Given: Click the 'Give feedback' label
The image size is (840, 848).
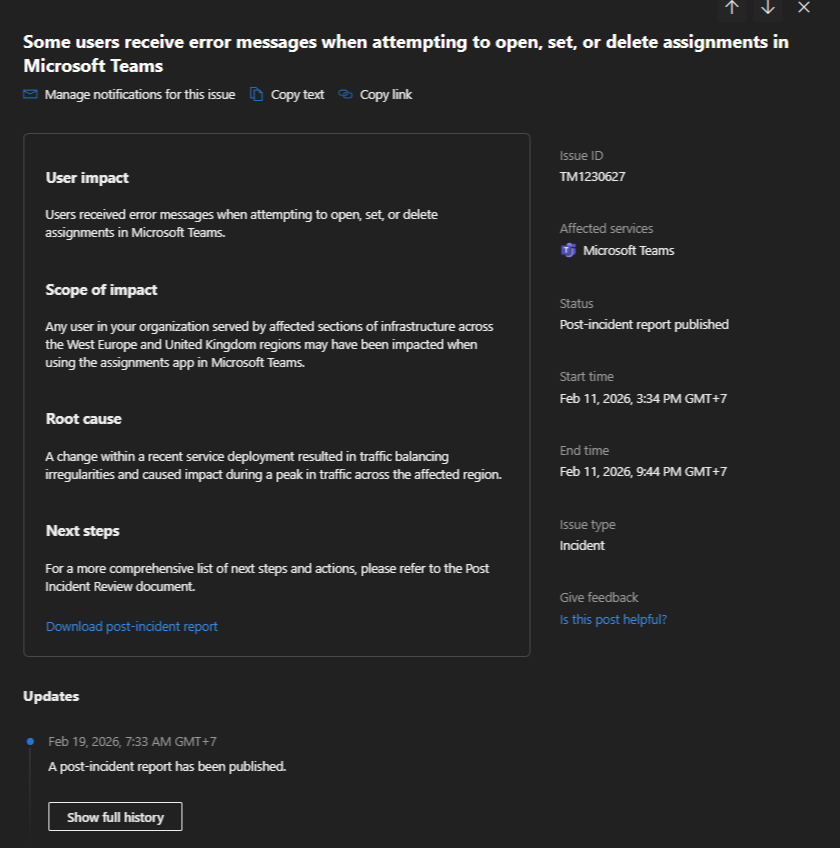Looking at the screenshot, I should [599, 598].
